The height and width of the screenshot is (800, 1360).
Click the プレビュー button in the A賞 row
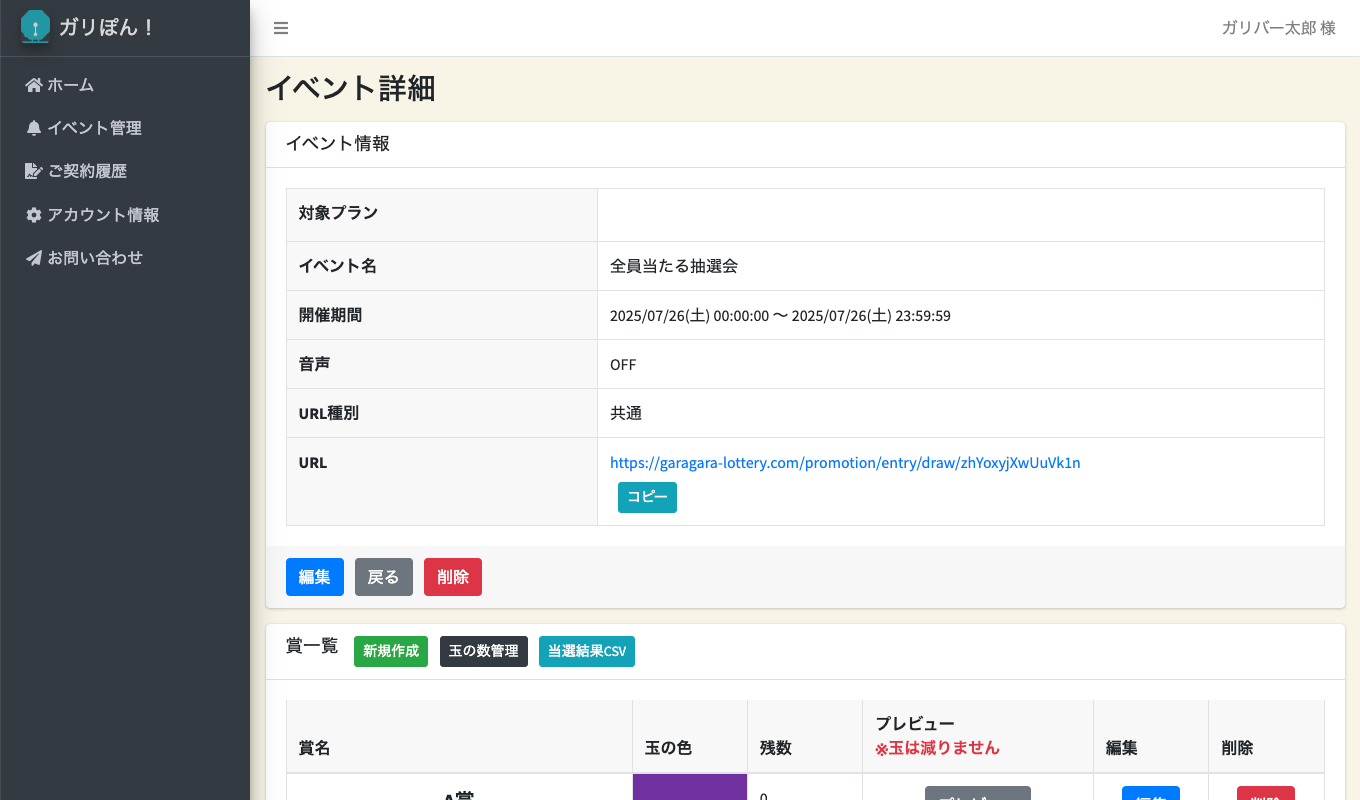click(978, 795)
